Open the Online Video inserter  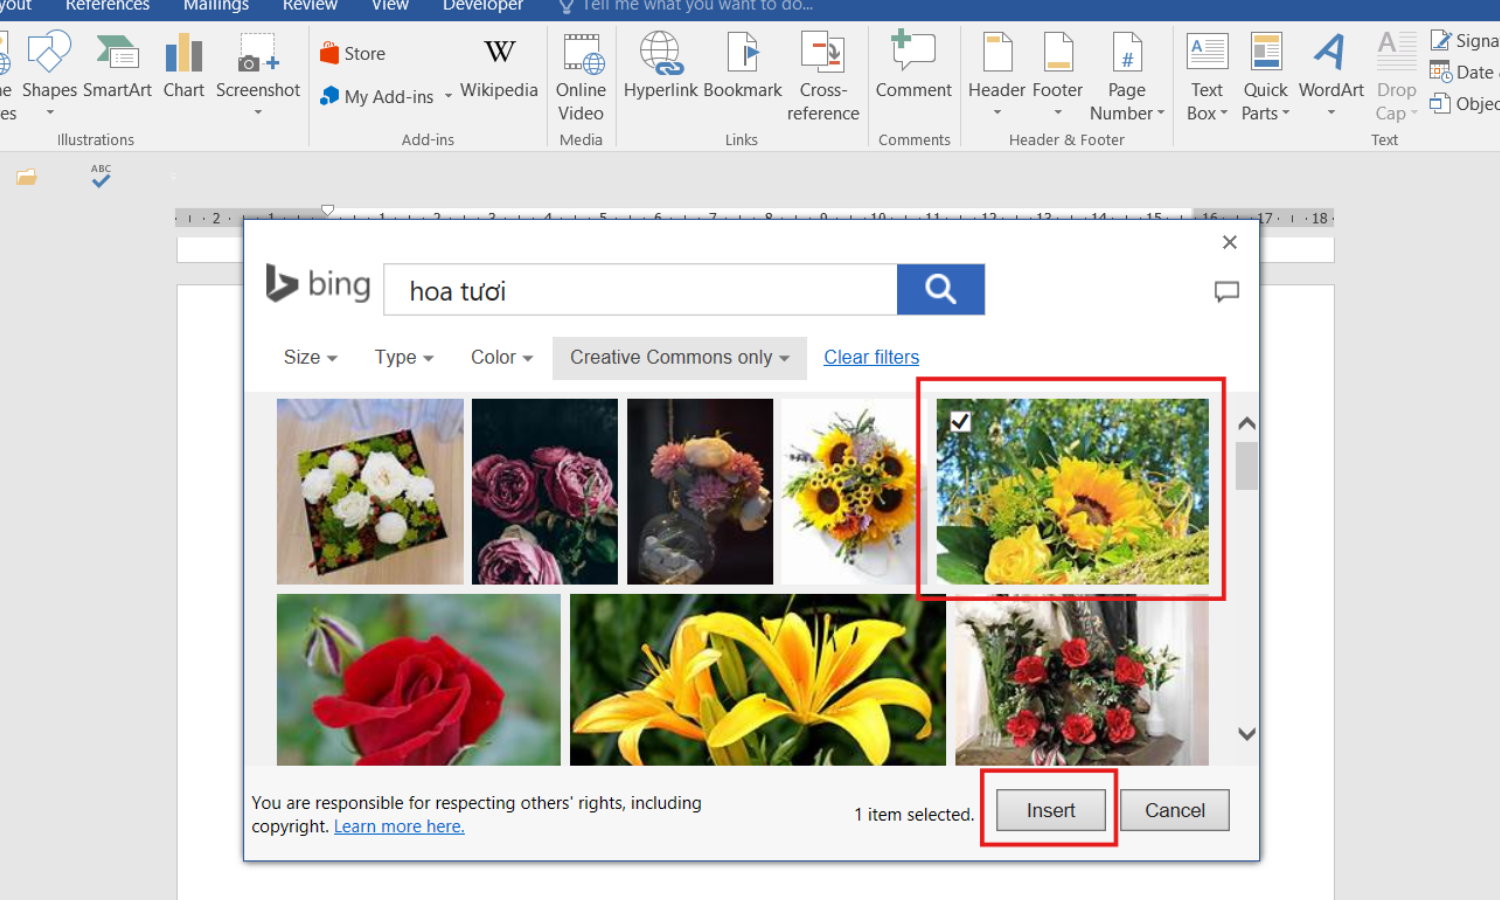(x=581, y=76)
